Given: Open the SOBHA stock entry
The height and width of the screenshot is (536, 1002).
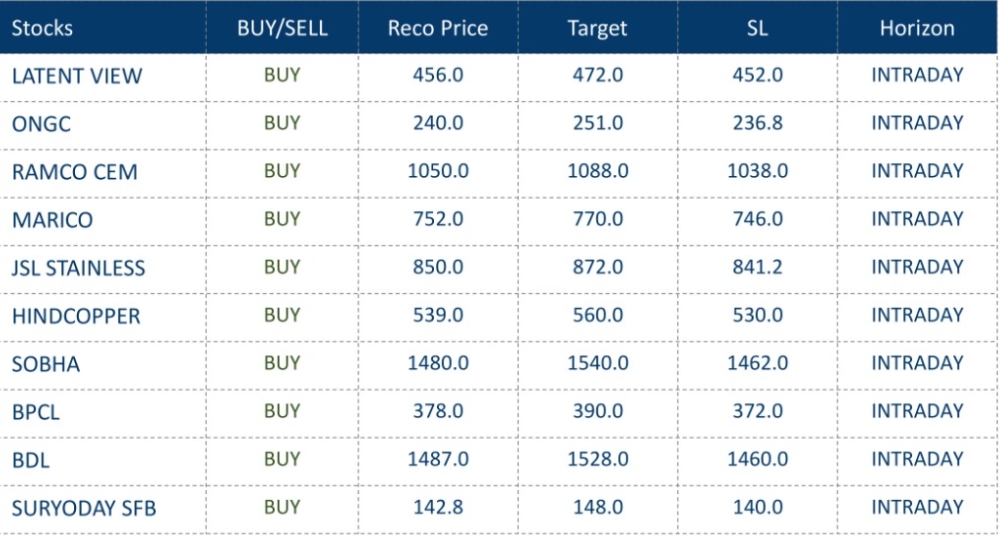Looking at the screenshot, I should 46,364.
